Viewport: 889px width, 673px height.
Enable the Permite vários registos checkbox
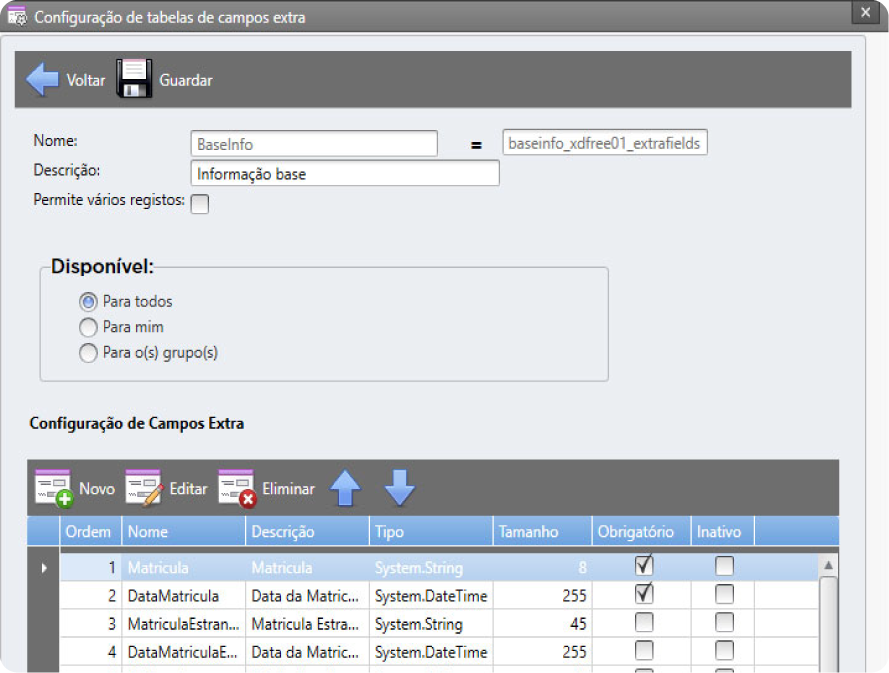click(200, 204)
